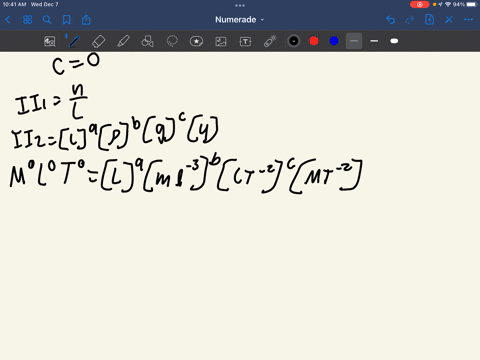The width and height of the screenshot is (480, 360).
Task: Select the medium stroke width
Action: click(x=374, y=41)
